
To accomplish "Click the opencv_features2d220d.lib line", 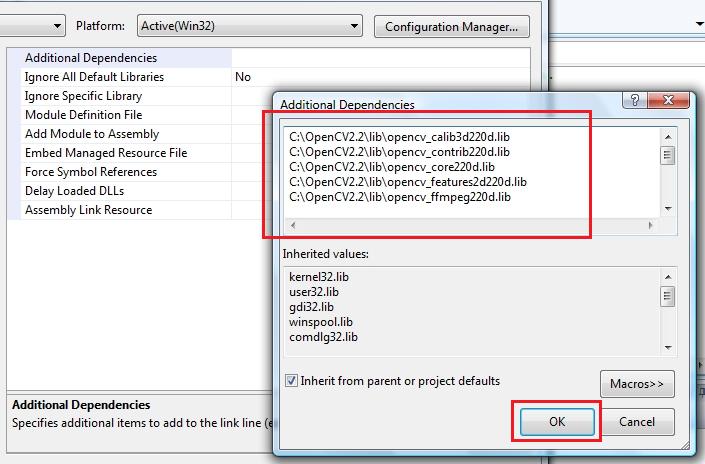I will [408, 182].
